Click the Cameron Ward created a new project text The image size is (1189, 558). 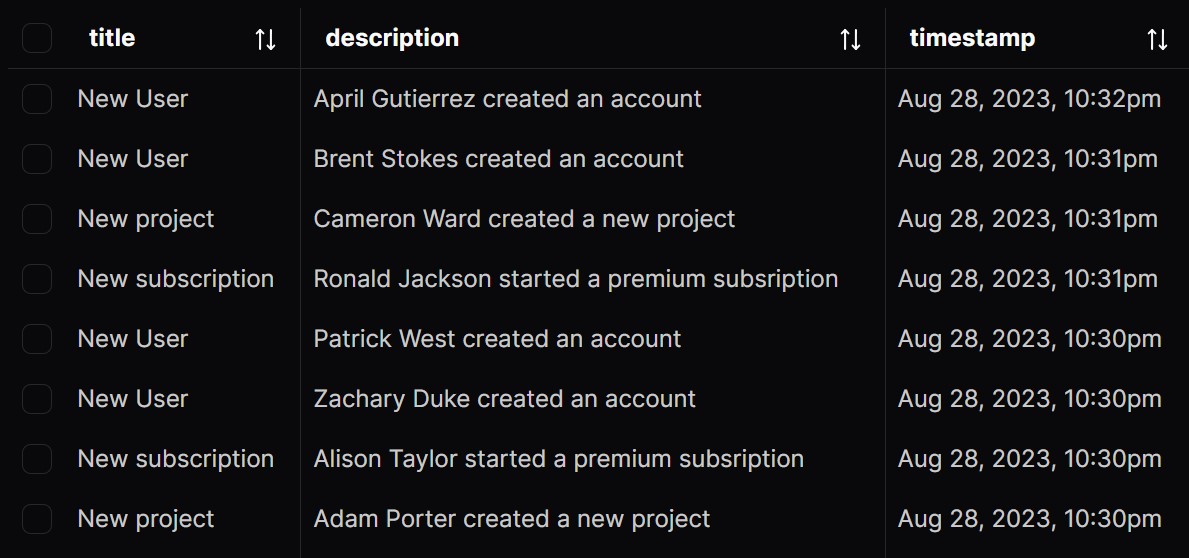point(524,219)
